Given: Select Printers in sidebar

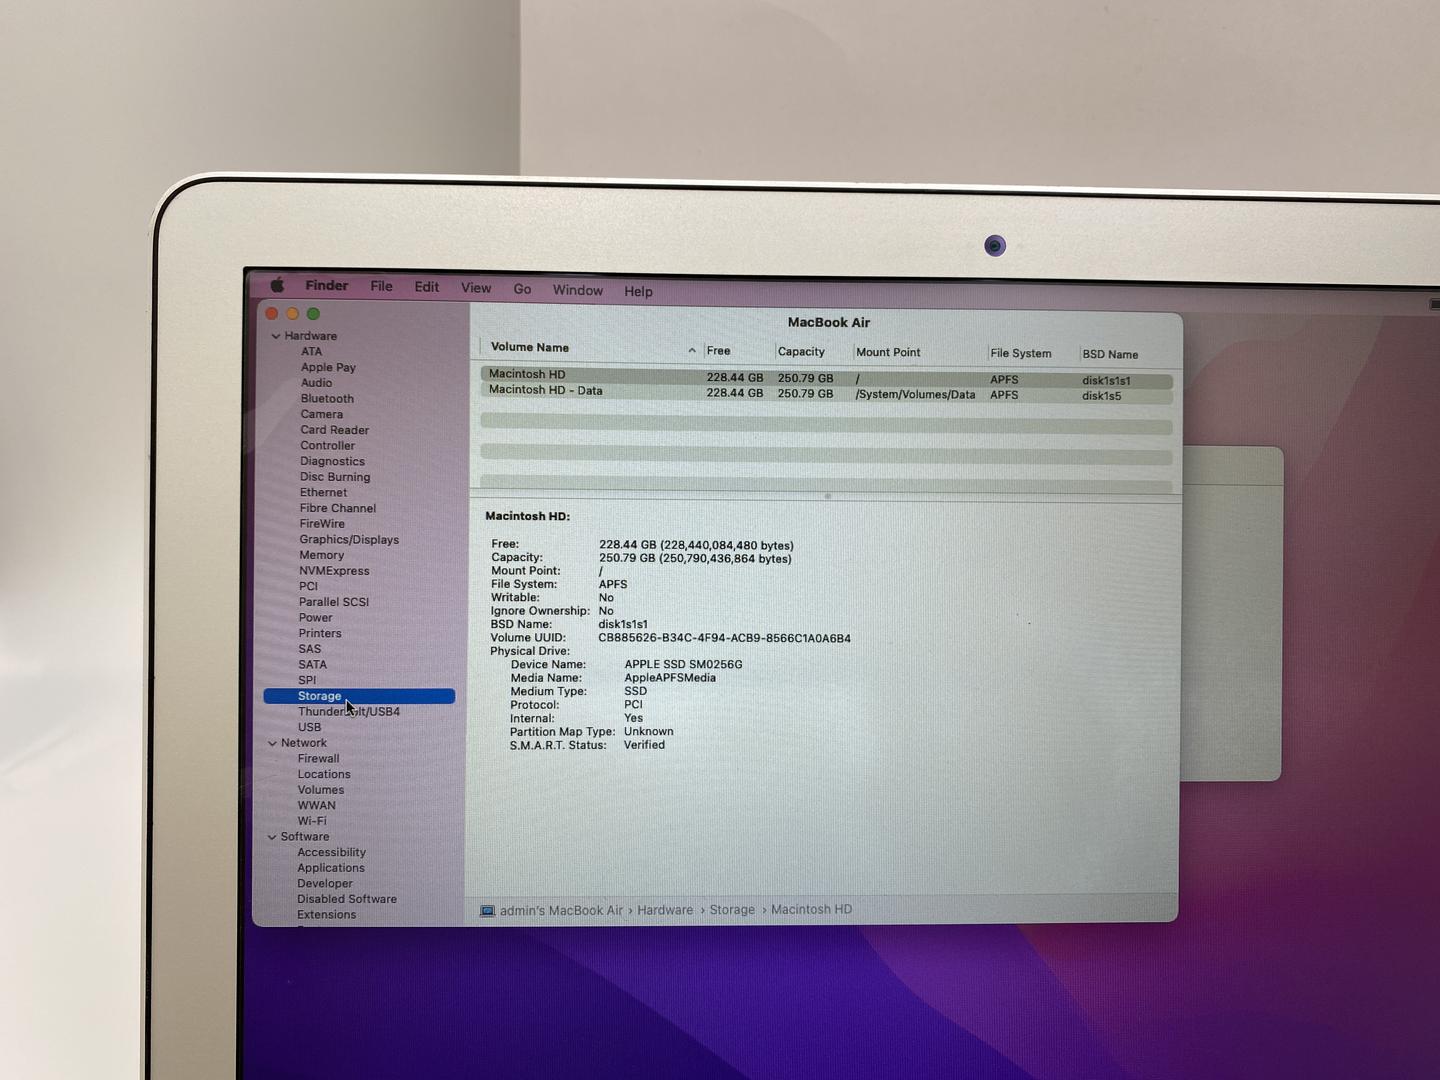Looking at the screenshot, I should (319, 633).
